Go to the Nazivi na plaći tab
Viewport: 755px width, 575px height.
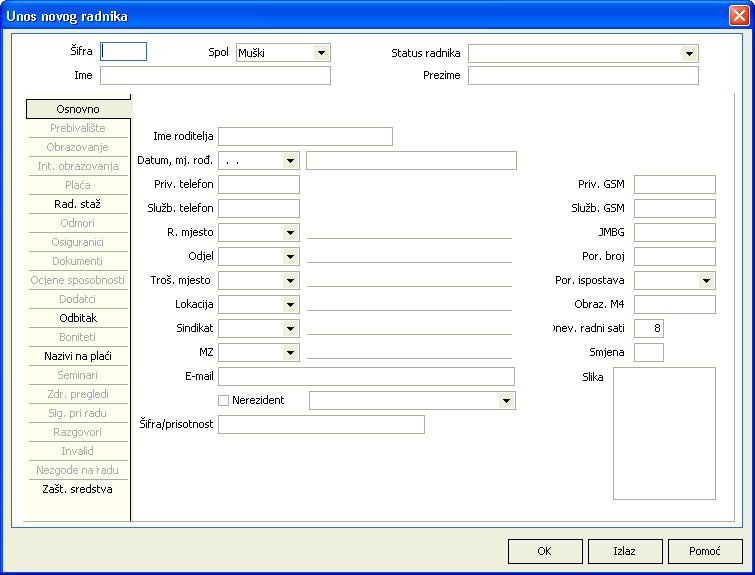point(77,356)
